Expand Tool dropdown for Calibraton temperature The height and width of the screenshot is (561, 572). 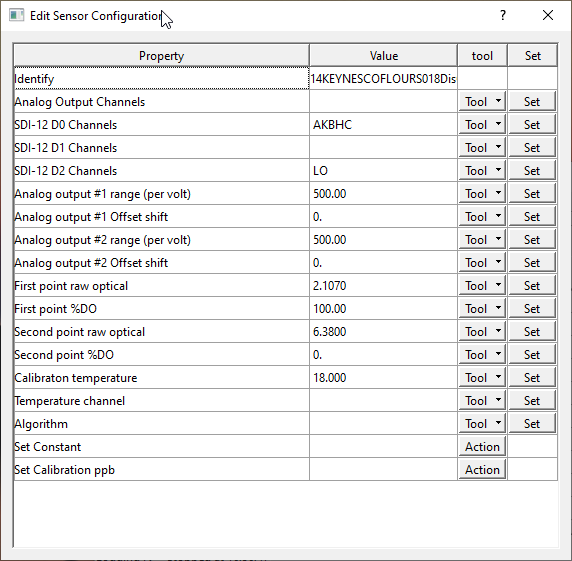(x=482, y=378)
